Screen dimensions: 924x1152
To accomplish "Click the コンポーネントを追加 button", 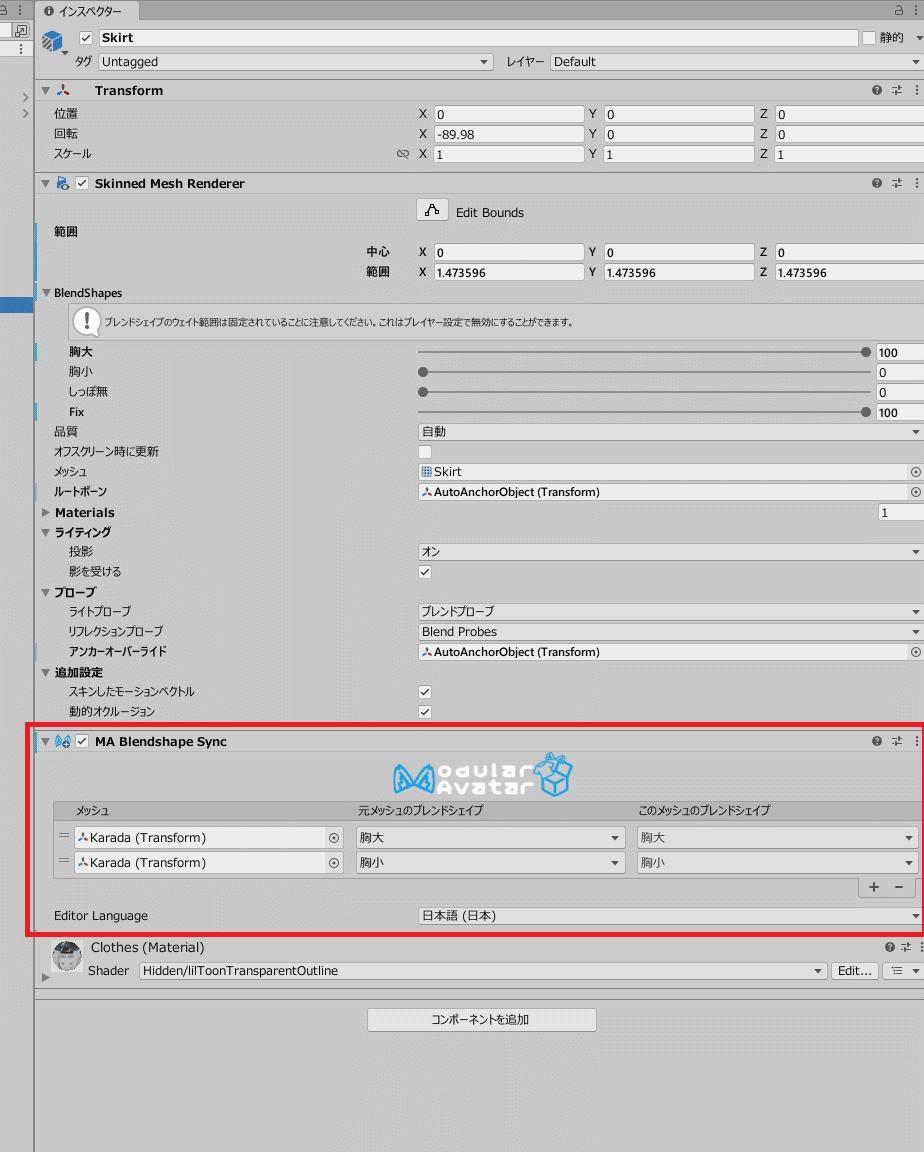I will (x=482, y=1020).
